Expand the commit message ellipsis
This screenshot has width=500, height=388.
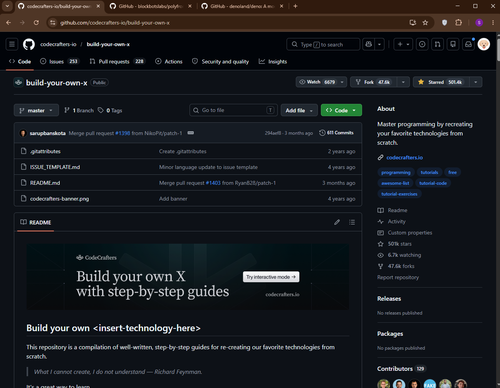[191, 133]
